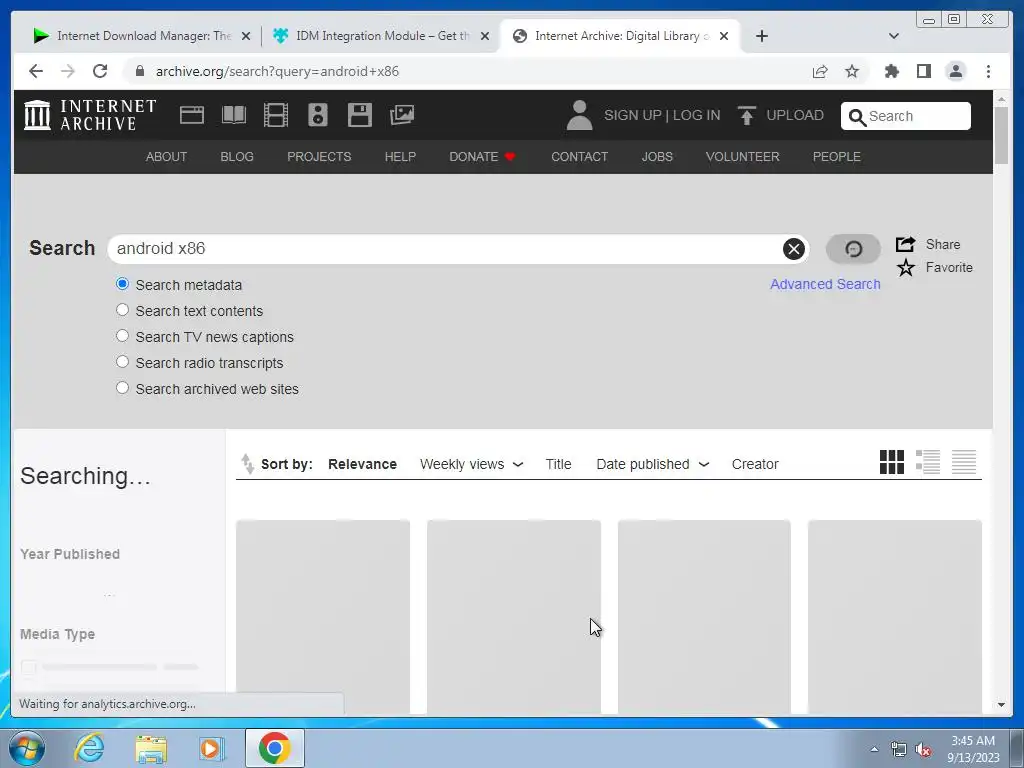
Task: Open the ABOUT menu item
Action: click(167, 157)
